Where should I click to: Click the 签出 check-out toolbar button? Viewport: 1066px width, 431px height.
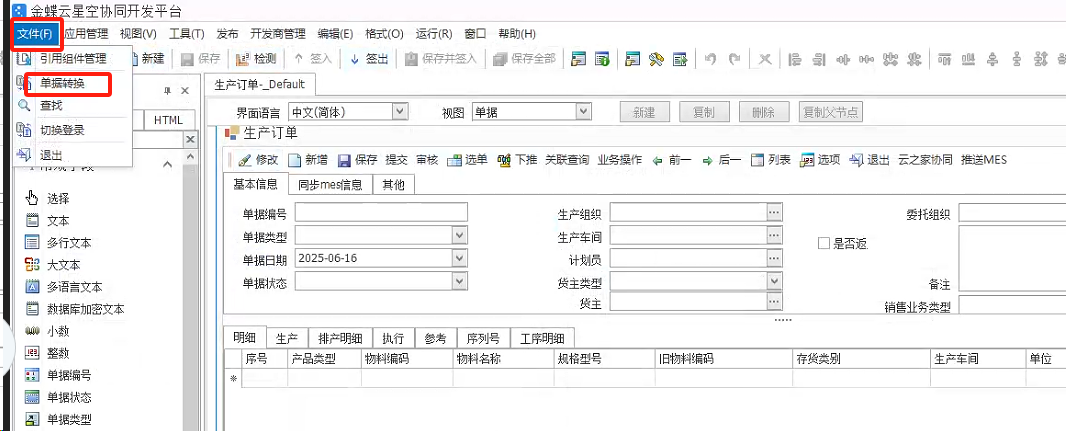368,59
